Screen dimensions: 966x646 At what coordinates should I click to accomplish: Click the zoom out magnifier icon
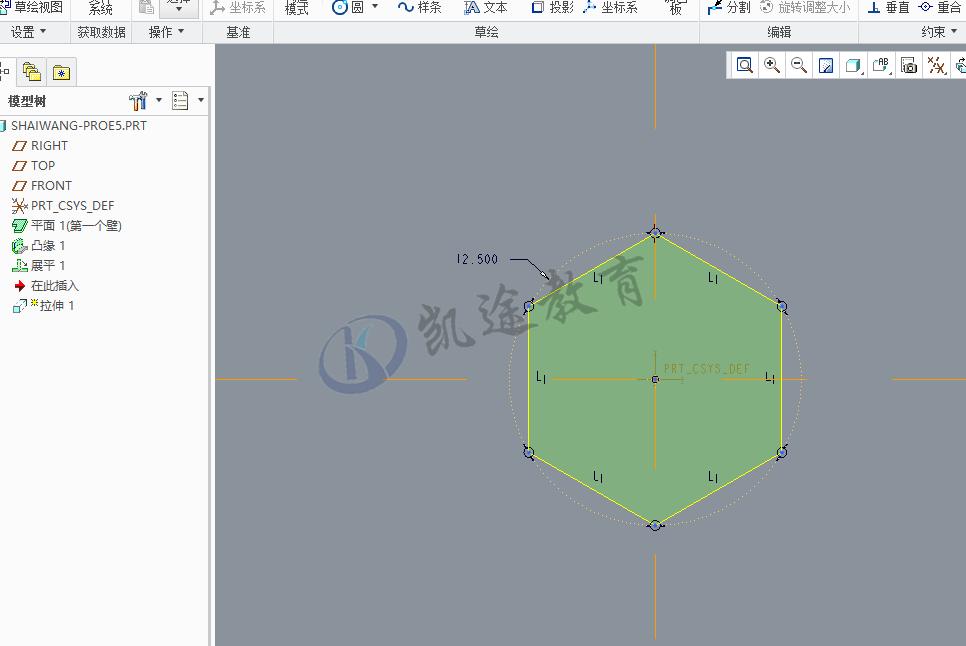798,65
